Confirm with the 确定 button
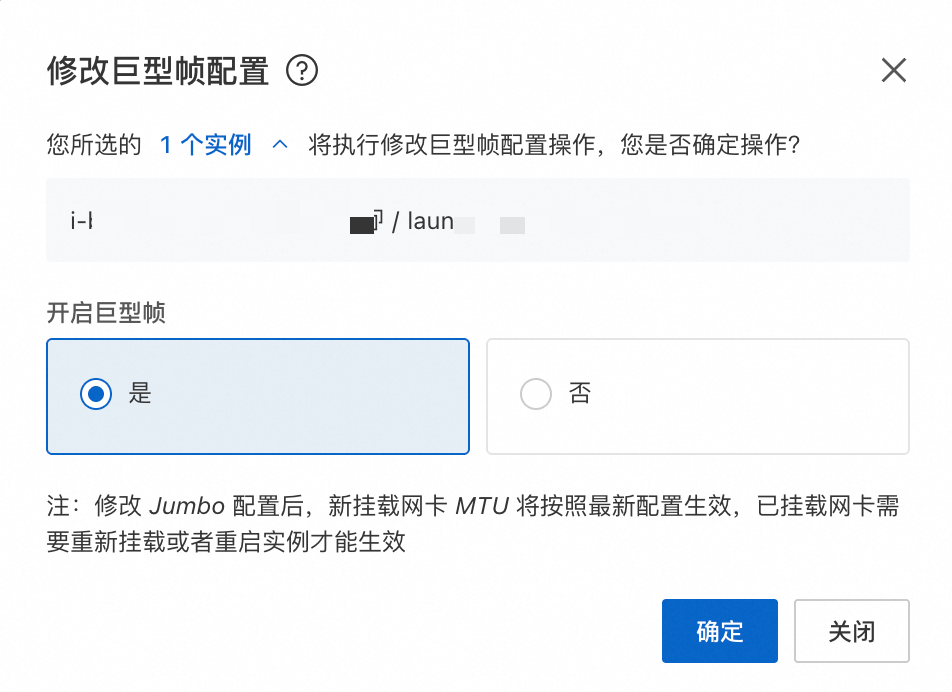Image resolution: width=952 pixels, height=692 pixels. [719, 631]
